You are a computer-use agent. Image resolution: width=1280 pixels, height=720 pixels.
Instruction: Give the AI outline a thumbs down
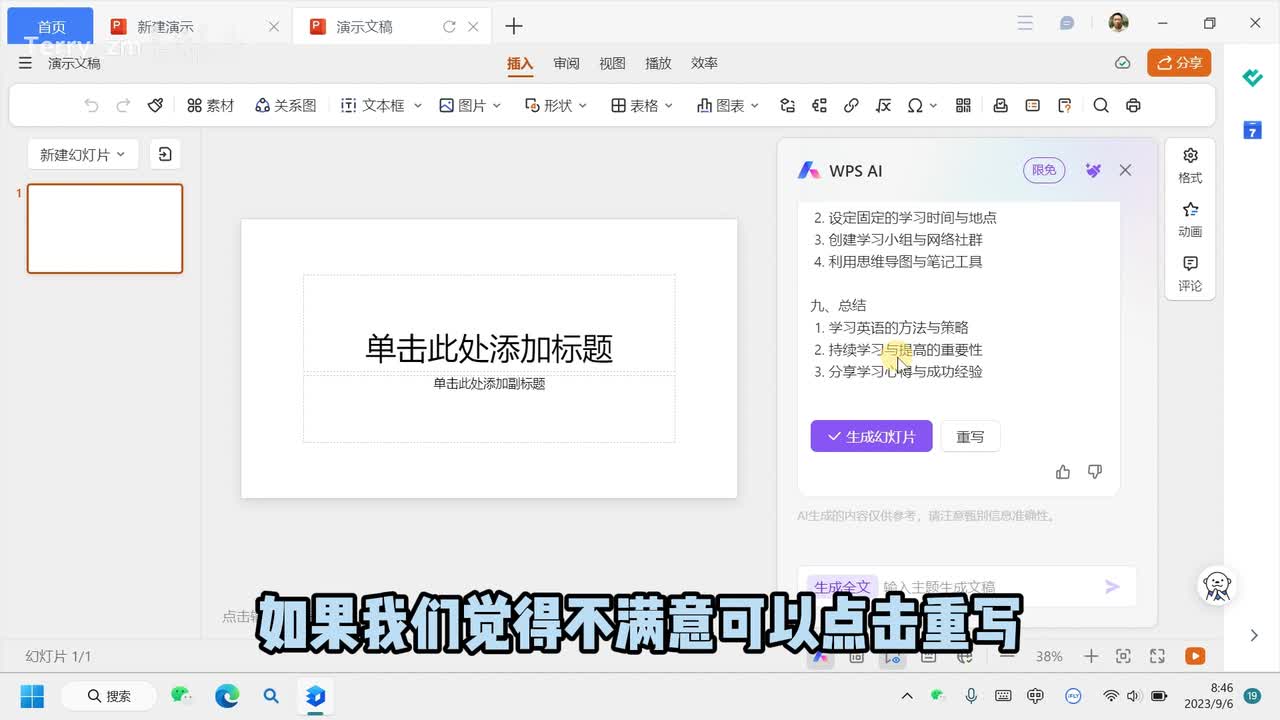(1095, 472)
